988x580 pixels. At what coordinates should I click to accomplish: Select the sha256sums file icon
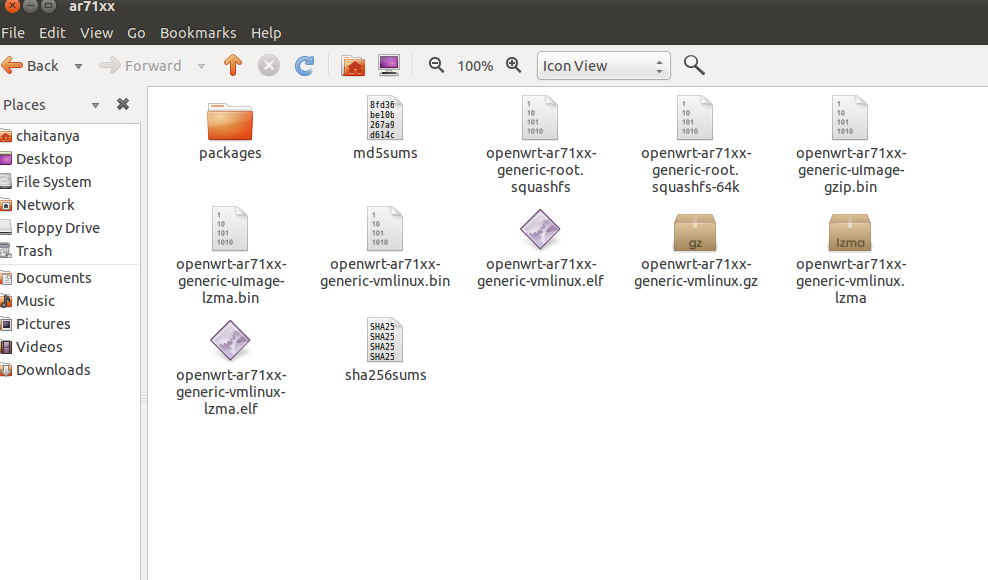tap(385, 340)
